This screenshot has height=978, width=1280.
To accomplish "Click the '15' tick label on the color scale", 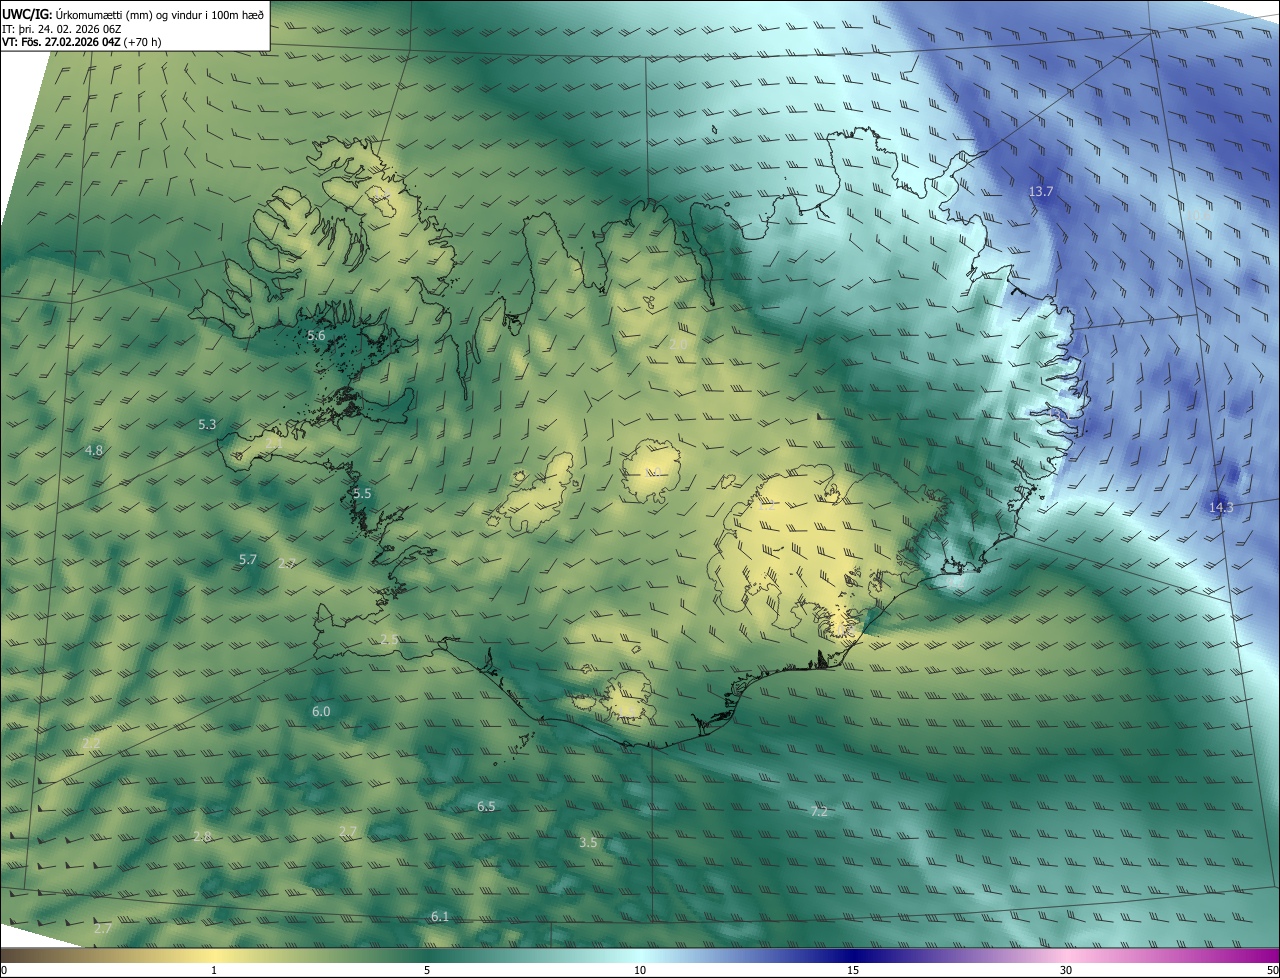I will pyautogui.click(x=853, y=970).
